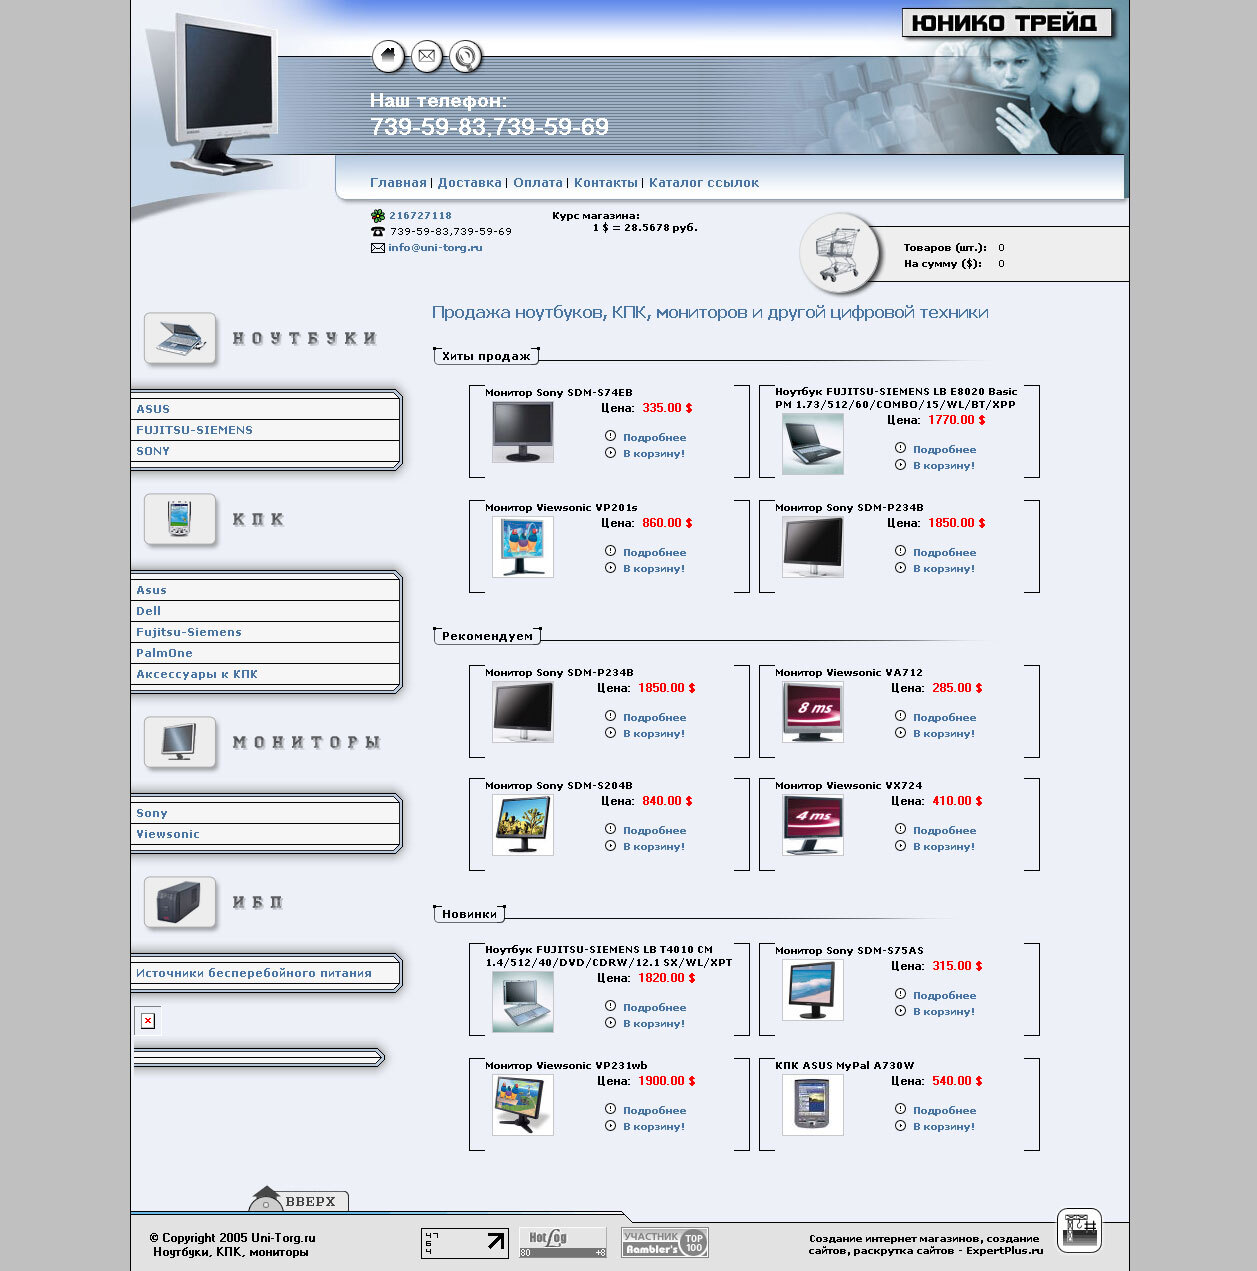Click Viewsonic VP201s monitor thumbnail
This screenshot has height=1271, width=1257.
click(522, 547)
